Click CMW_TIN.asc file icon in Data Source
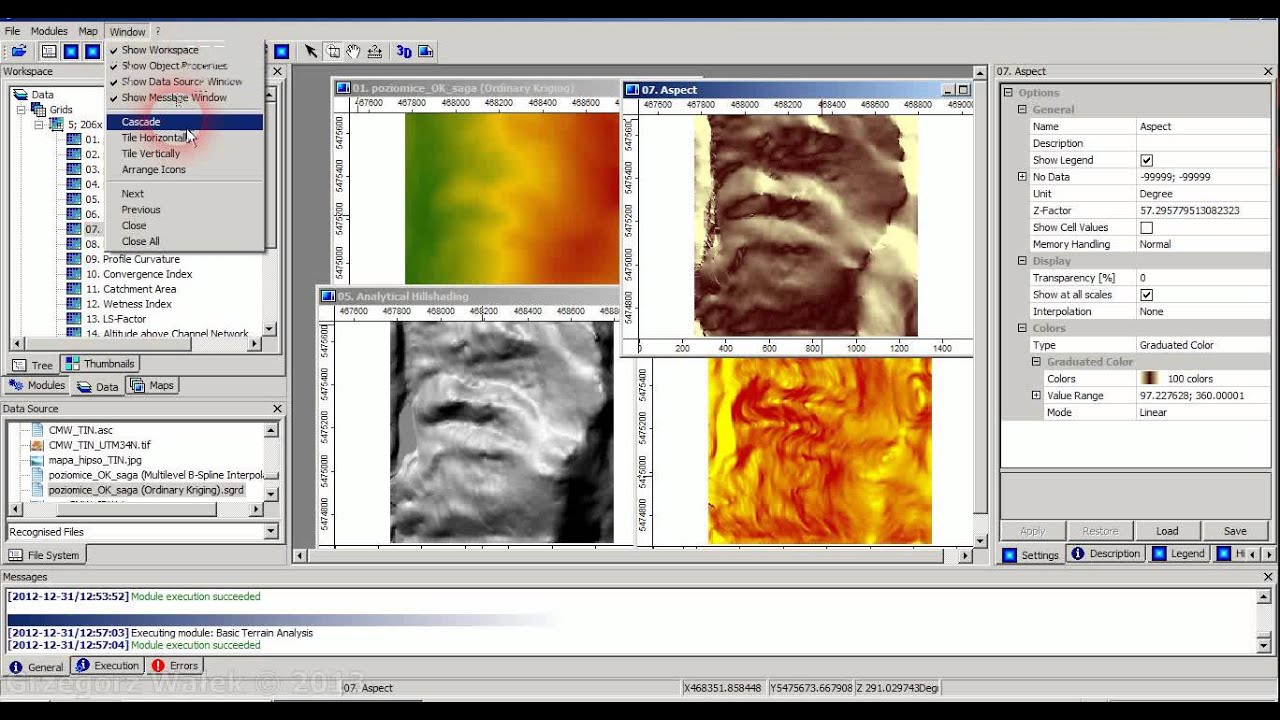This screenshot has height=720, width=1280. [x=37, y=430]
